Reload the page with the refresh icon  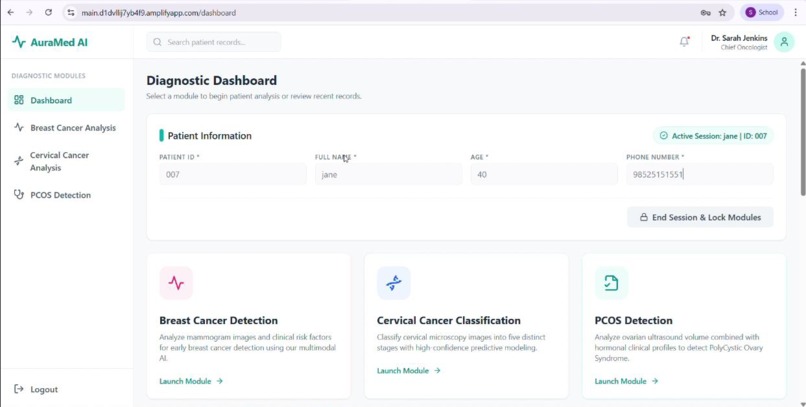48,12
